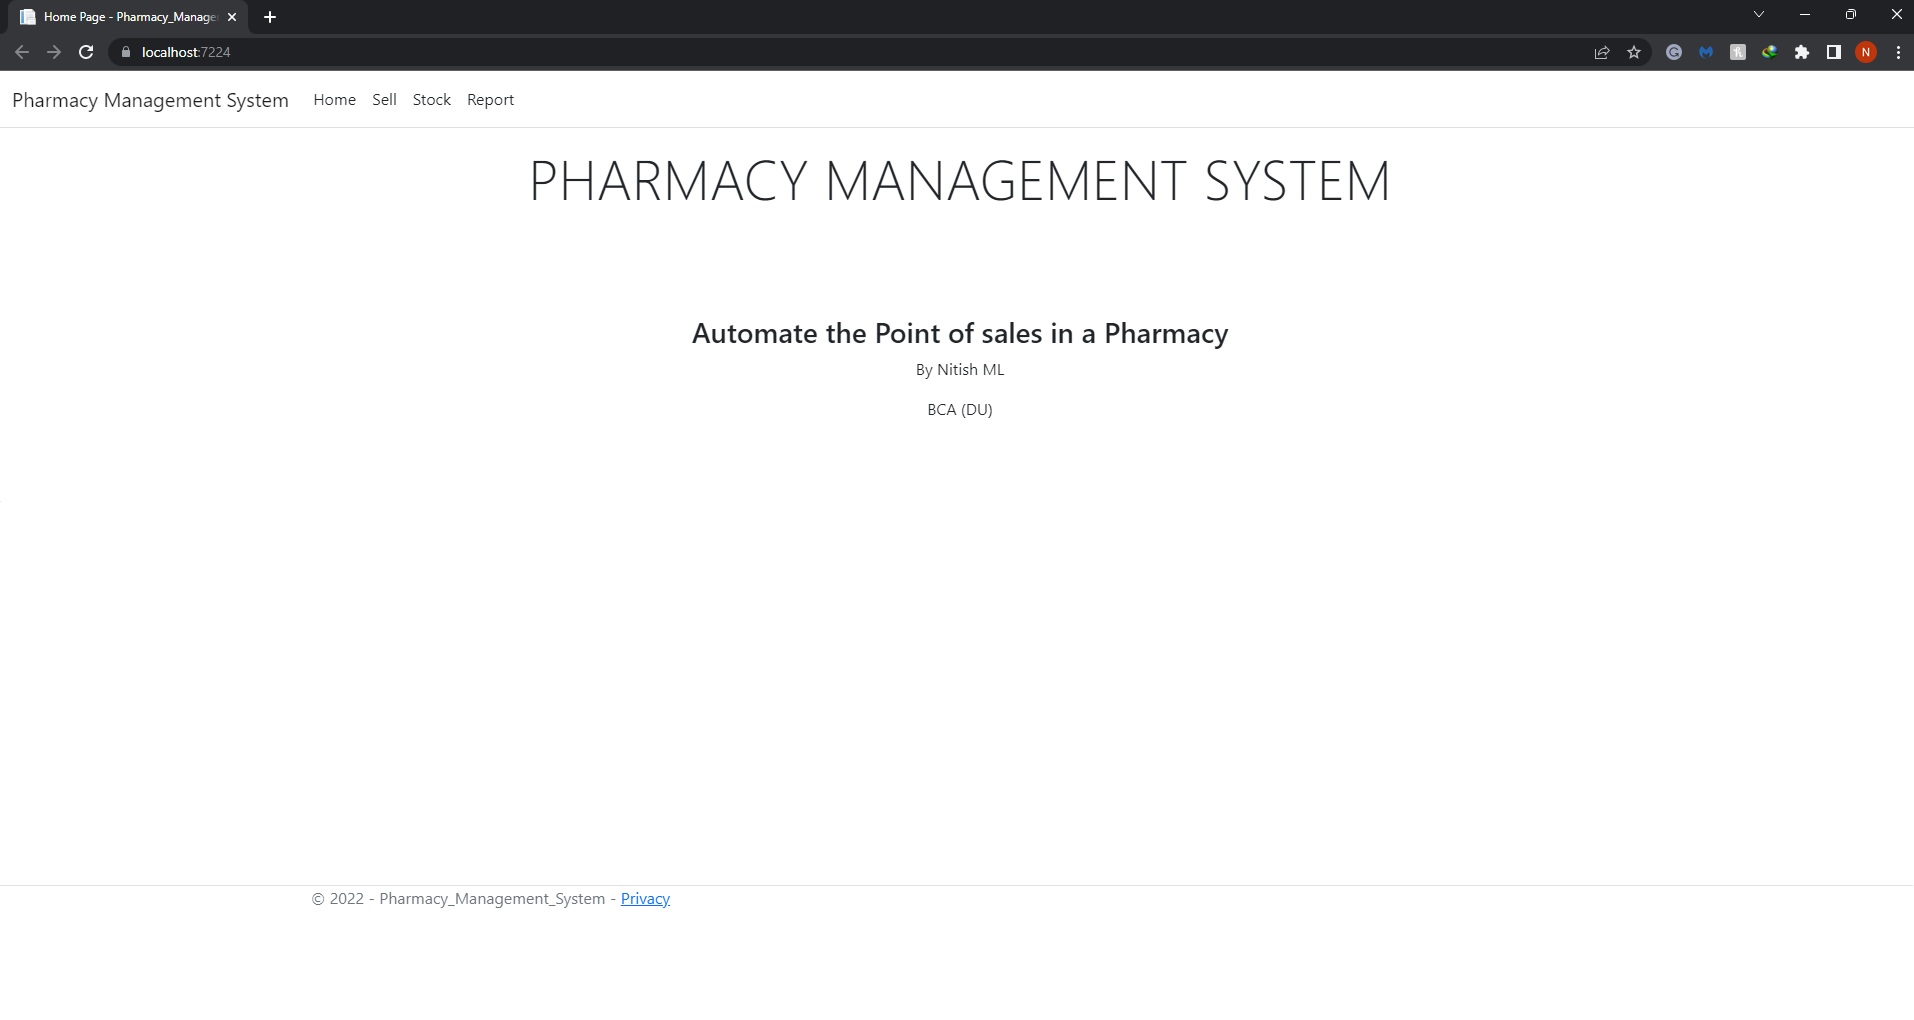Expand the tab search chevron
Viewport: 1914px width, 1020px height.
1759,14
